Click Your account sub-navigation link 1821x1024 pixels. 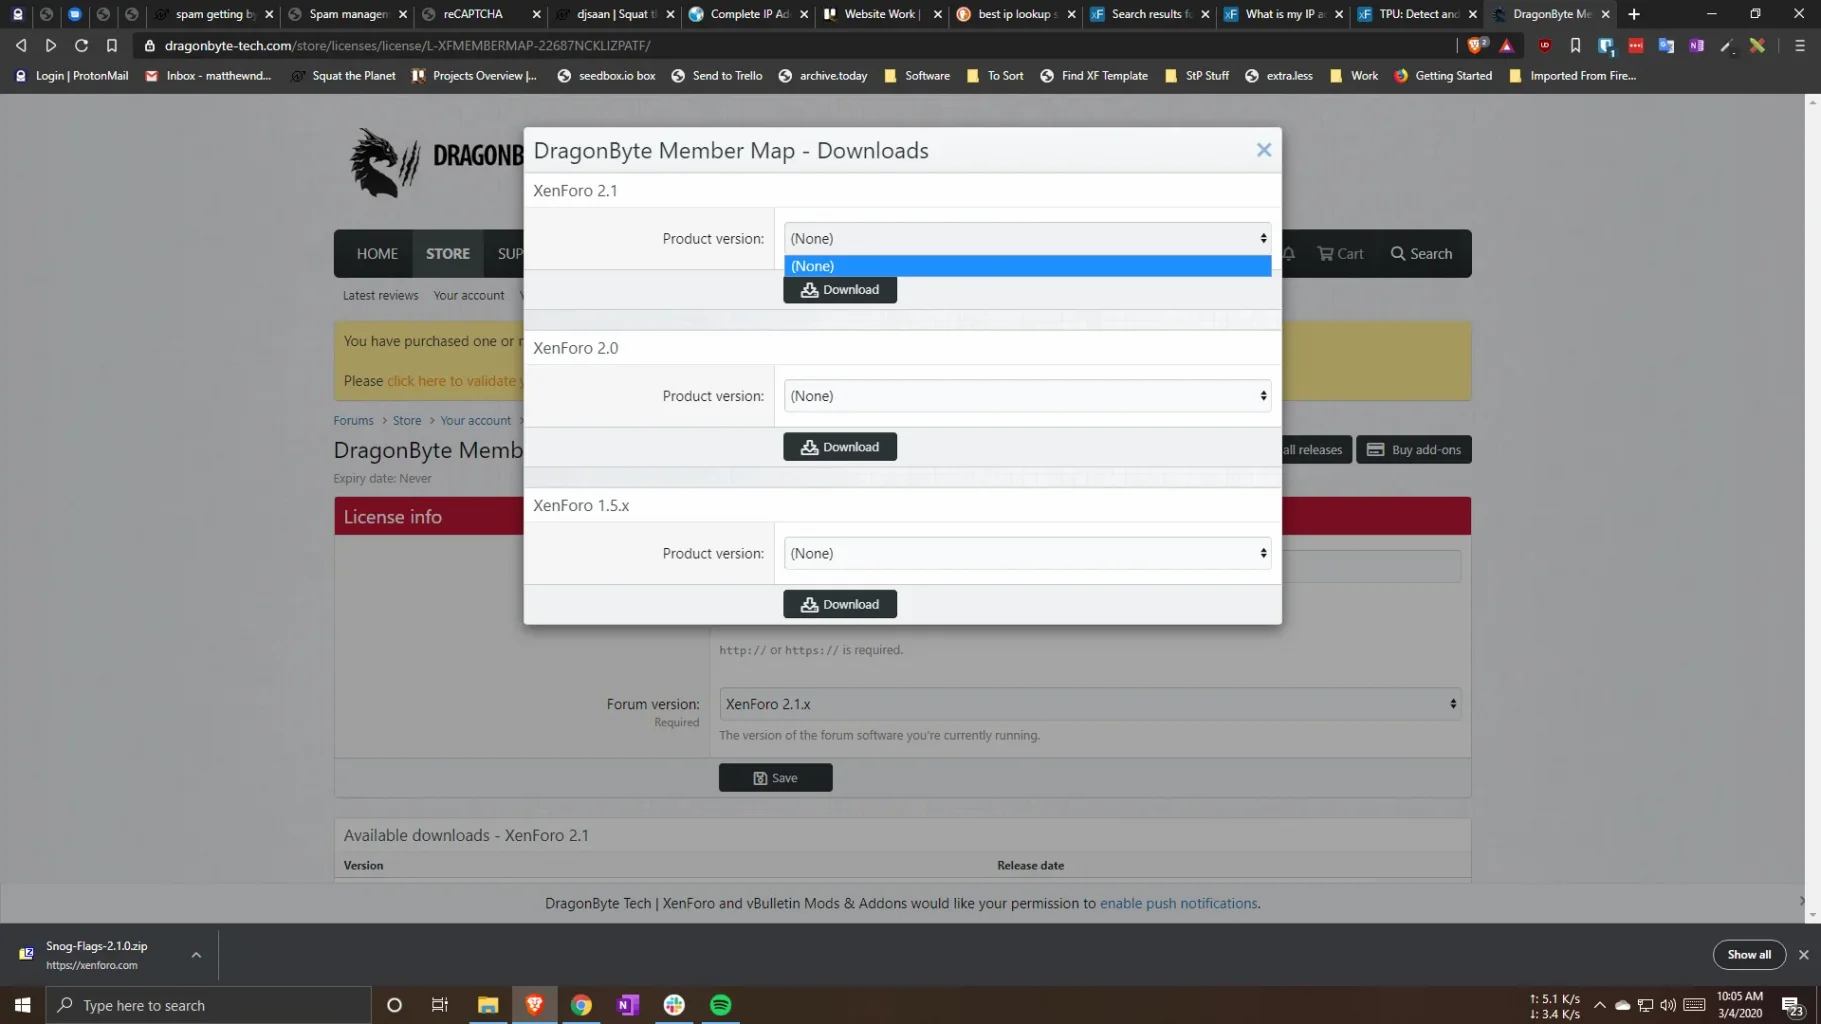[469, 296]
